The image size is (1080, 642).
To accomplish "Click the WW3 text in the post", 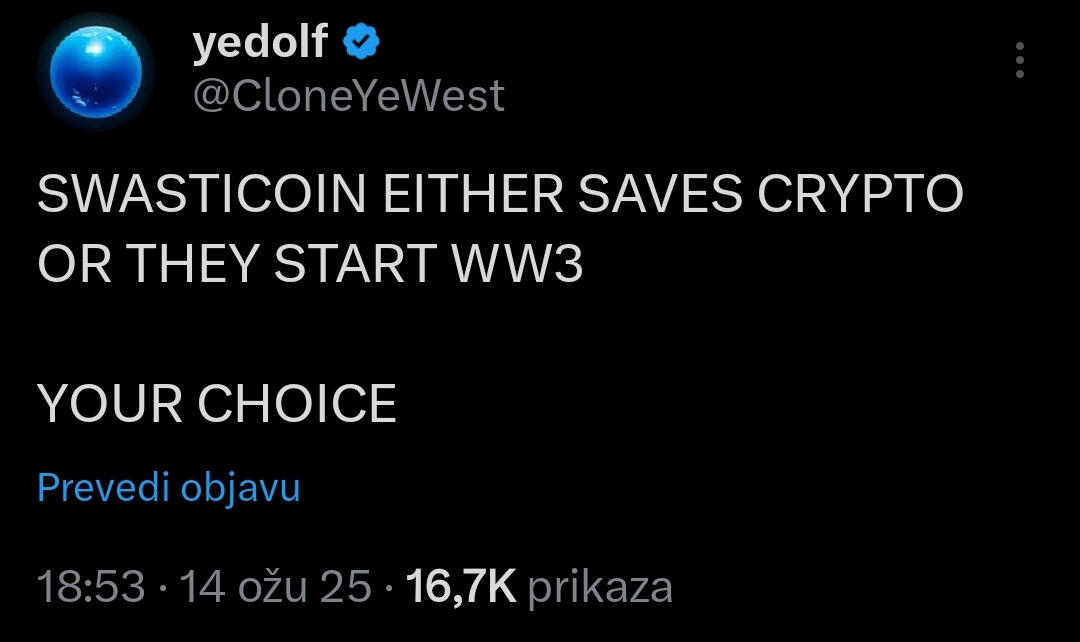I will pyautogui.click(x=517, y=264).
